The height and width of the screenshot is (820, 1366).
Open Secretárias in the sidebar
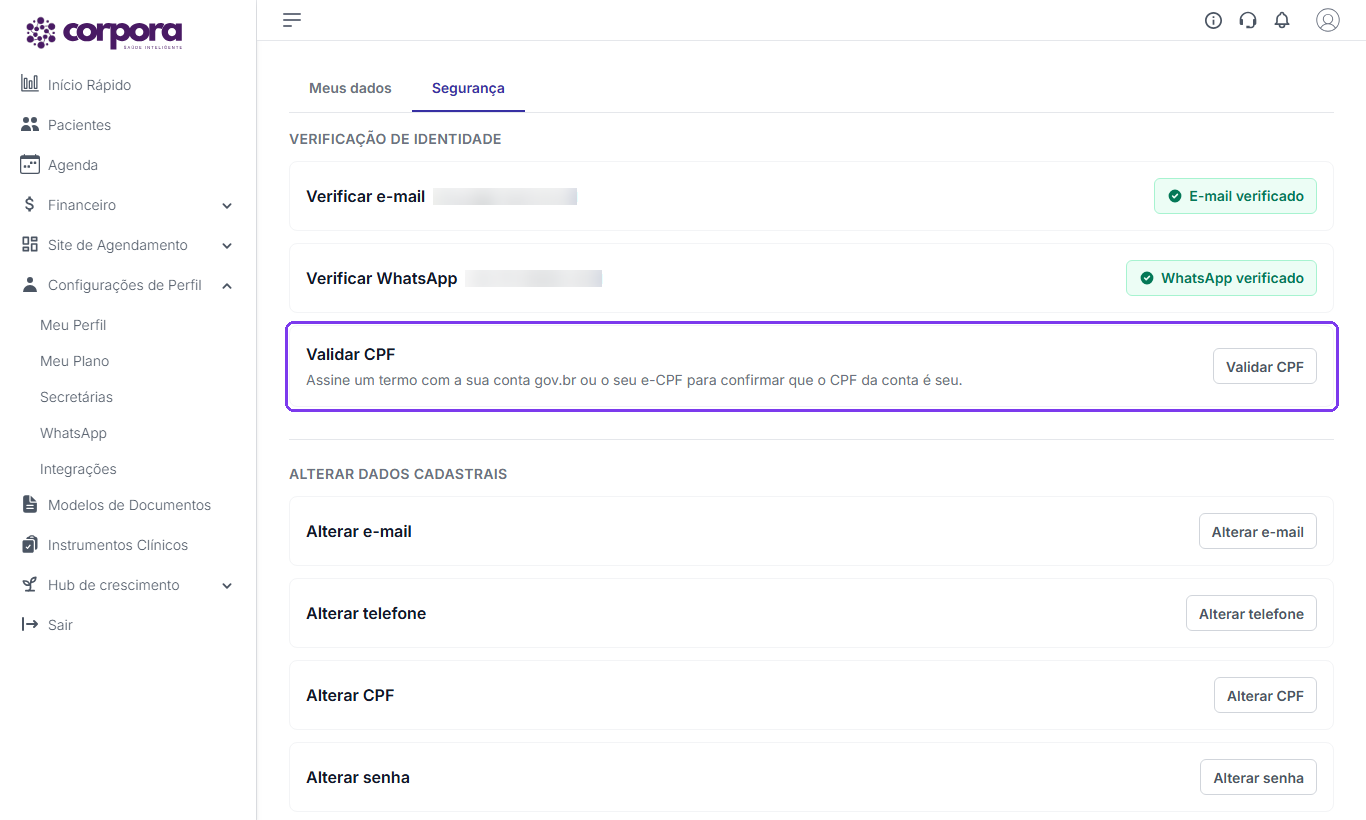[76, 397]
